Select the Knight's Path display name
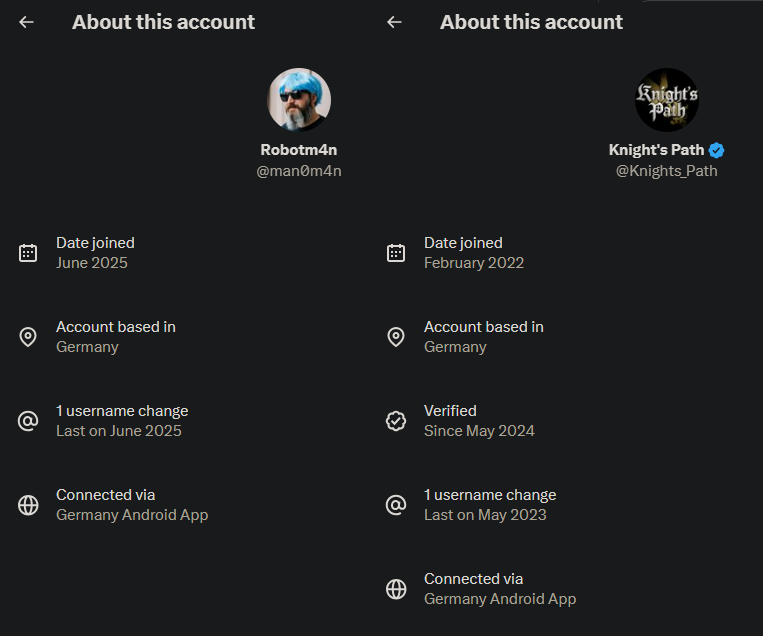Image resolution: width=763 pixels, height=636 pixels. [x=656, y=150]
